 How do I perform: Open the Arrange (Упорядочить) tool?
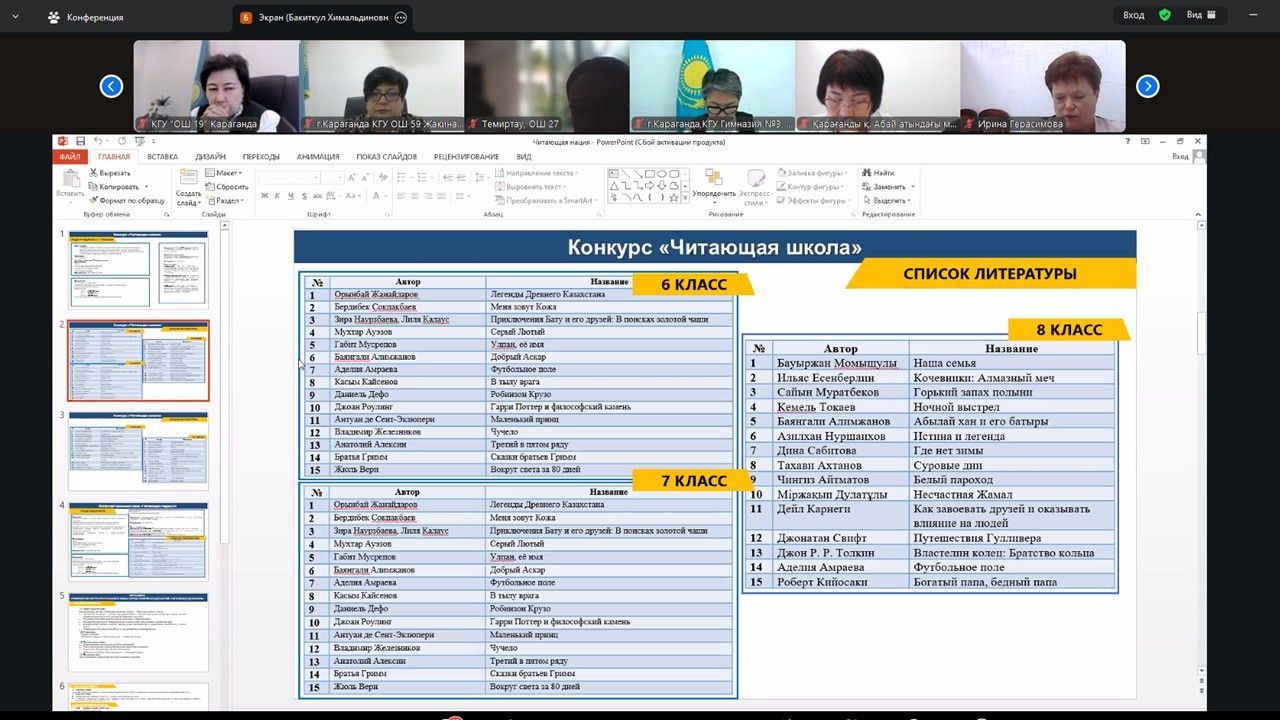pos(713,185)
